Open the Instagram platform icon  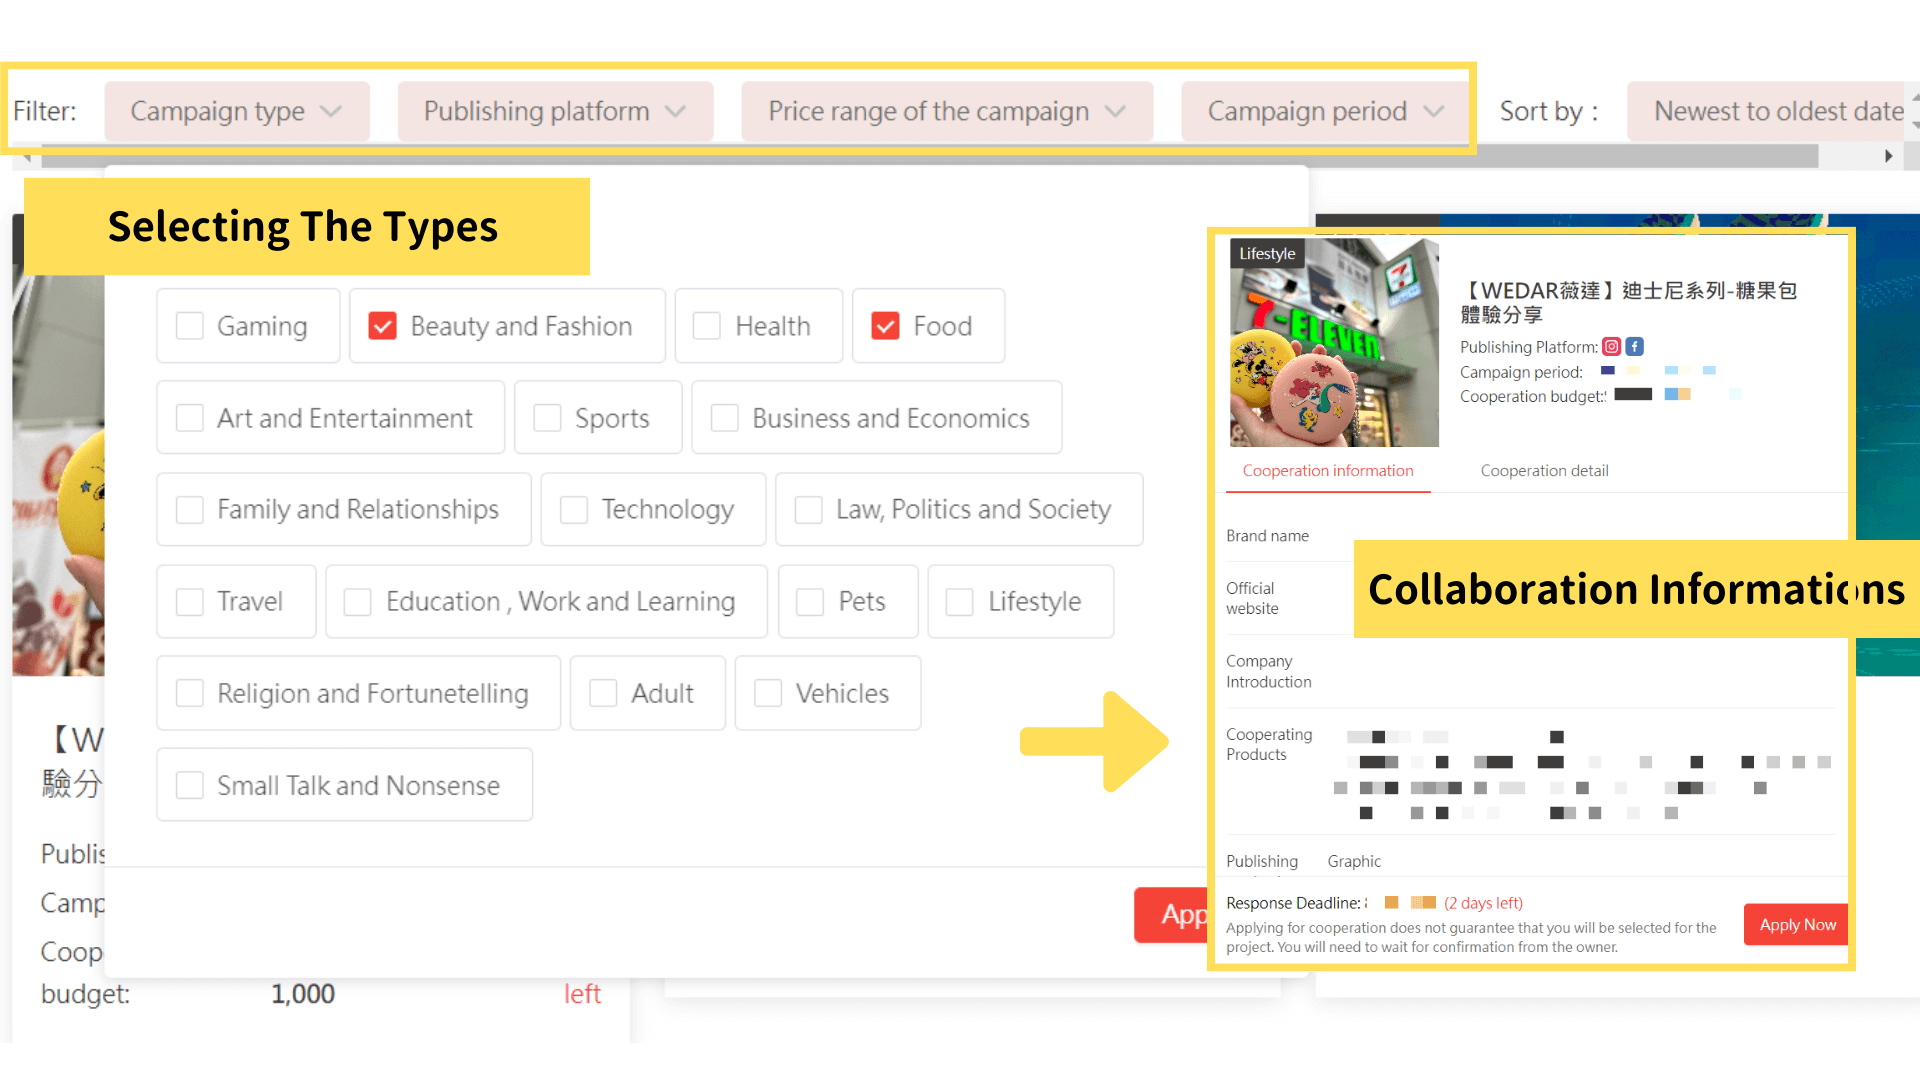1611,347
